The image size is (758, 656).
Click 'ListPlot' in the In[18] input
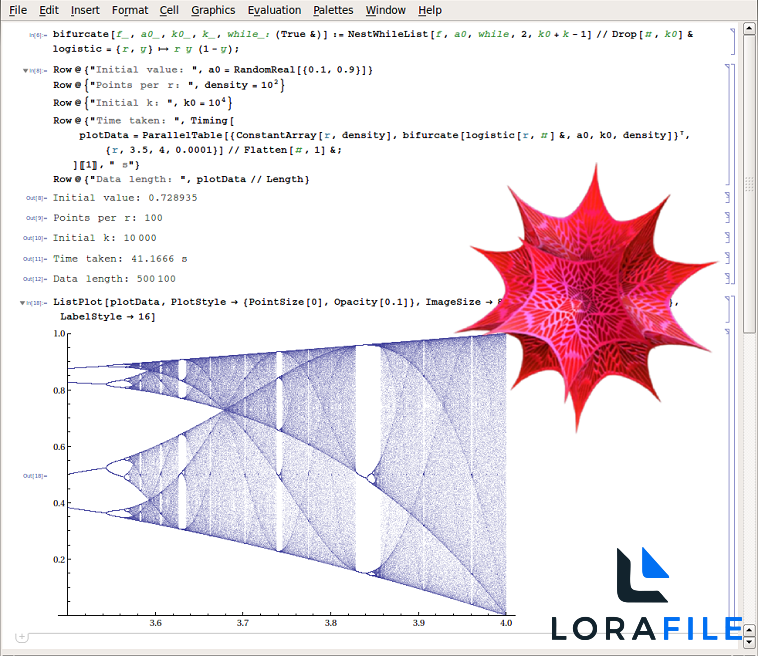pos(78,302)
